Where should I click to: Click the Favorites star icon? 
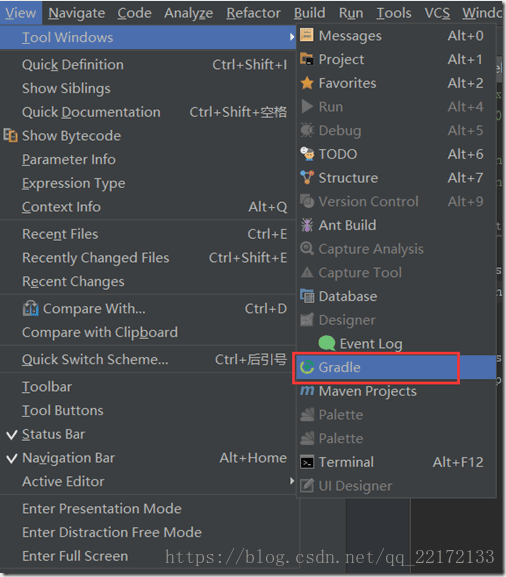pos(307,83)
